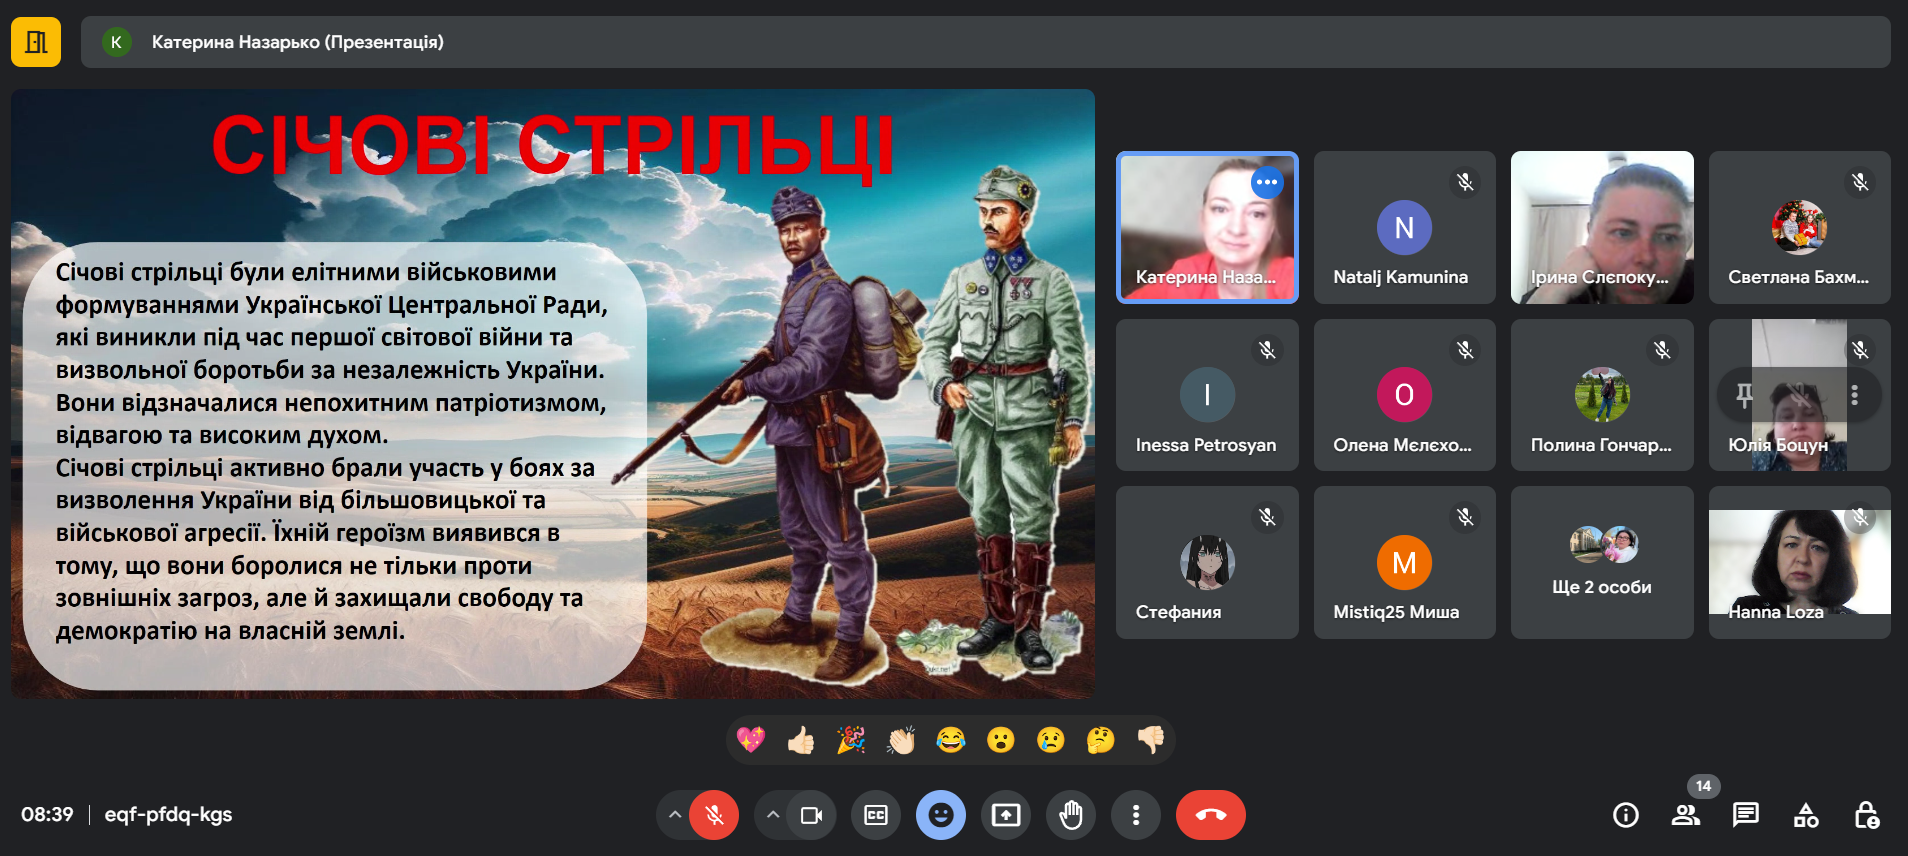Open more options three-dot menu in toolbar

point(1136,815)
